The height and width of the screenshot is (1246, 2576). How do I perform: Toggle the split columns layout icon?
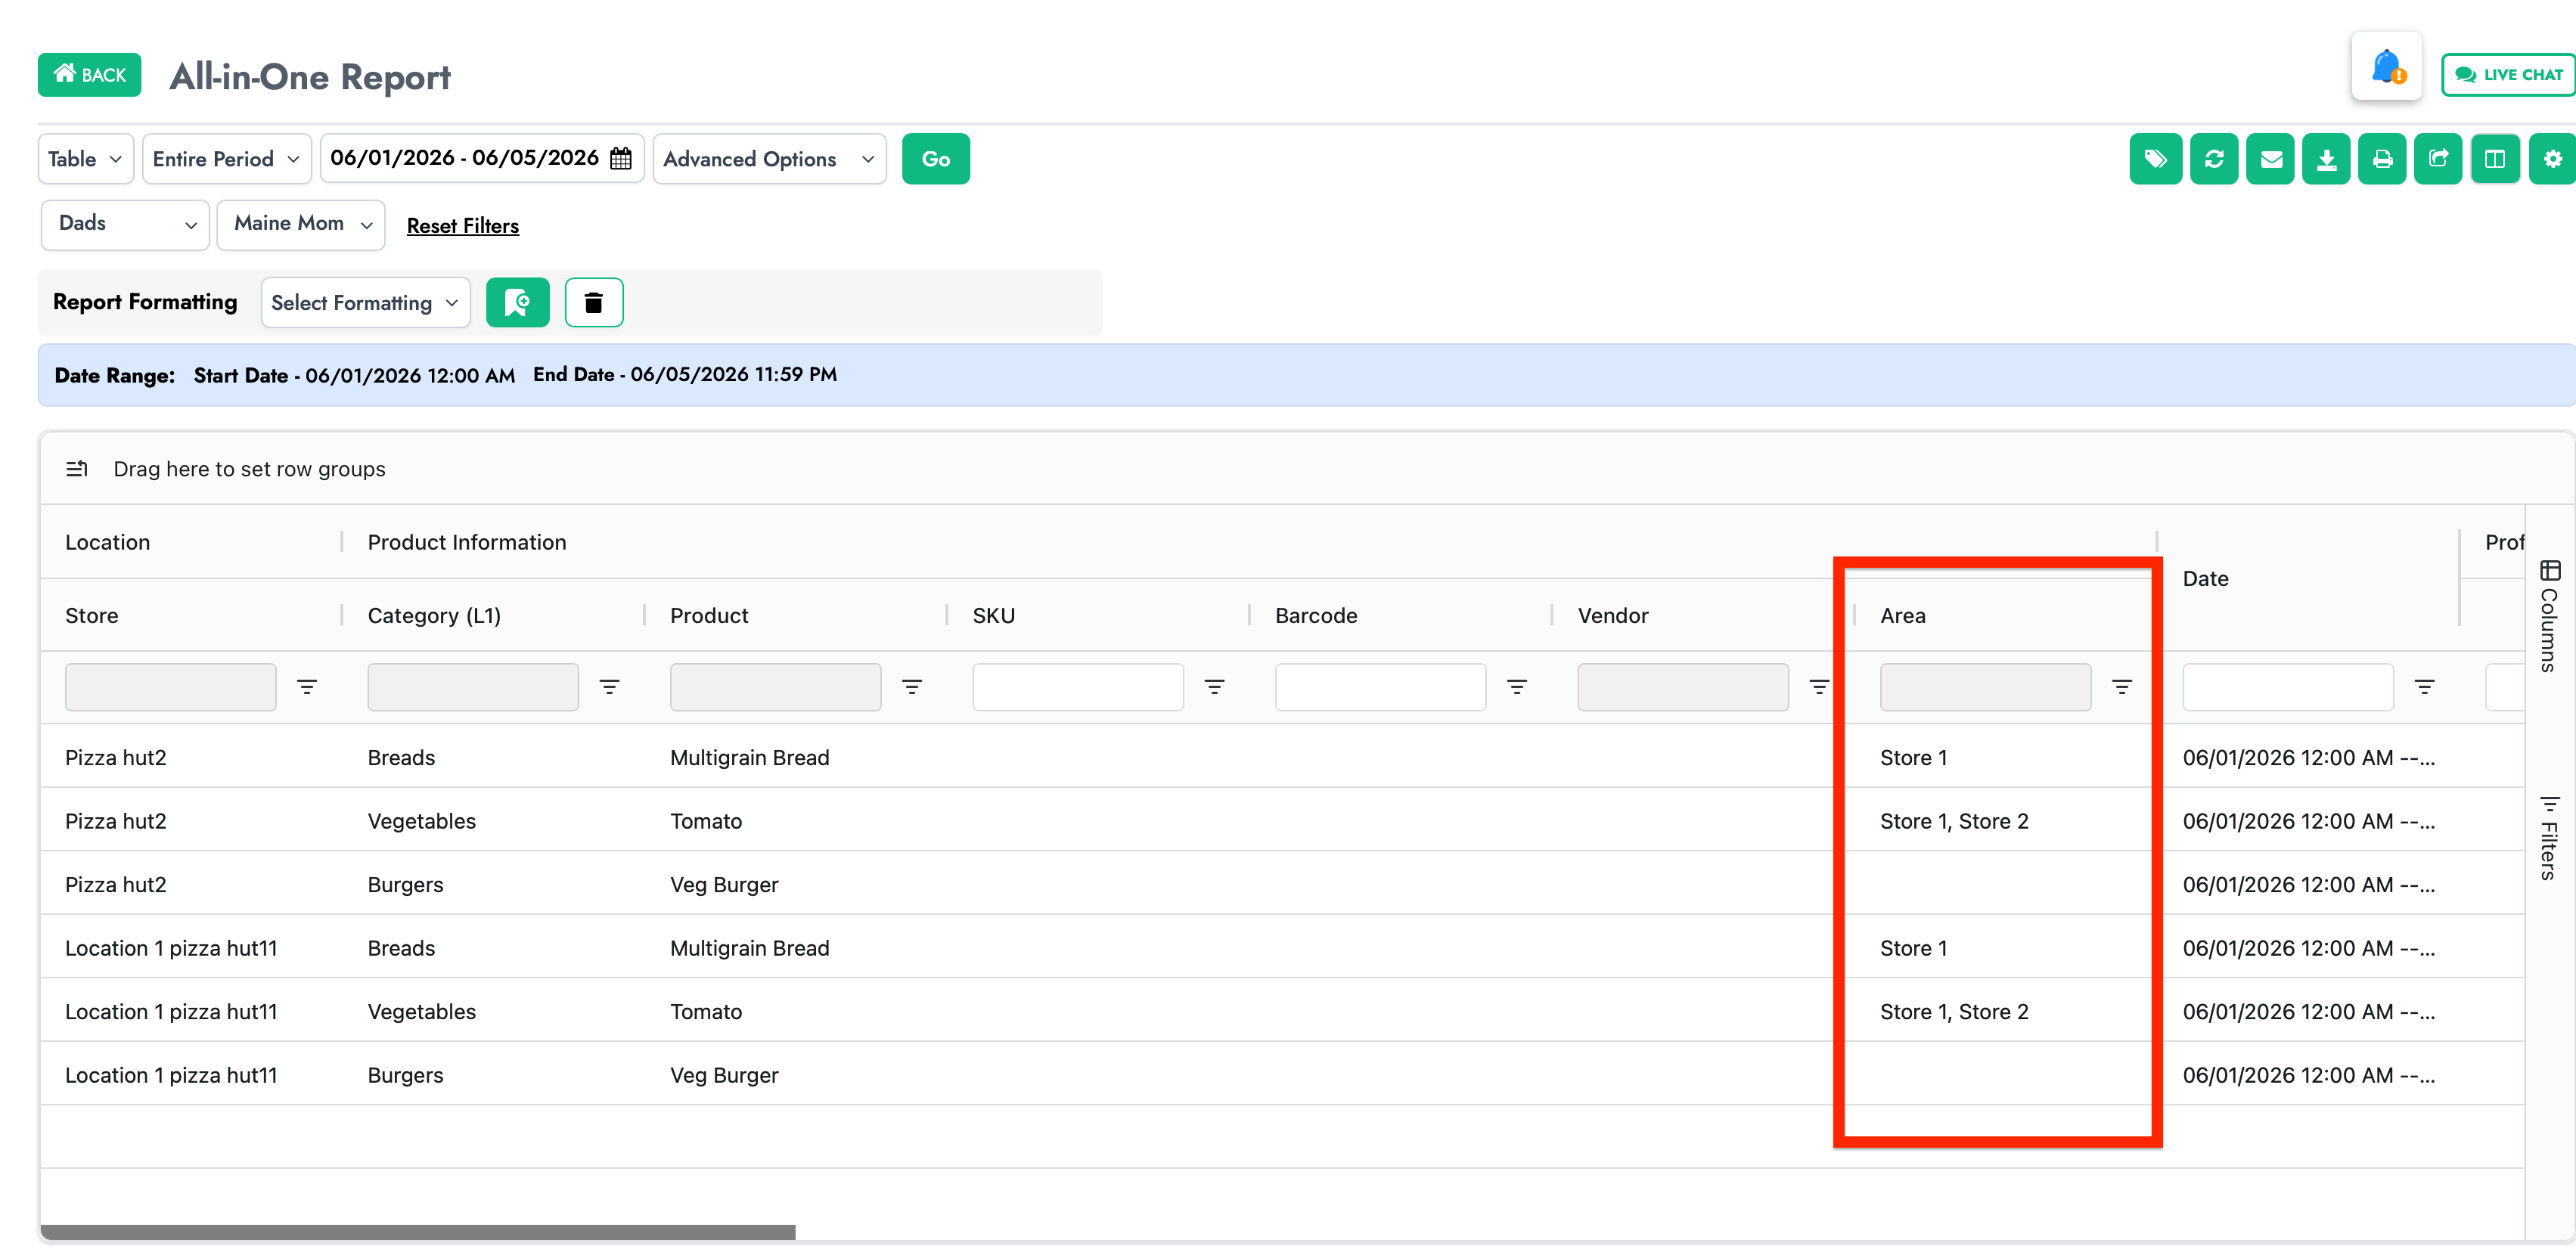(2494, 159)
